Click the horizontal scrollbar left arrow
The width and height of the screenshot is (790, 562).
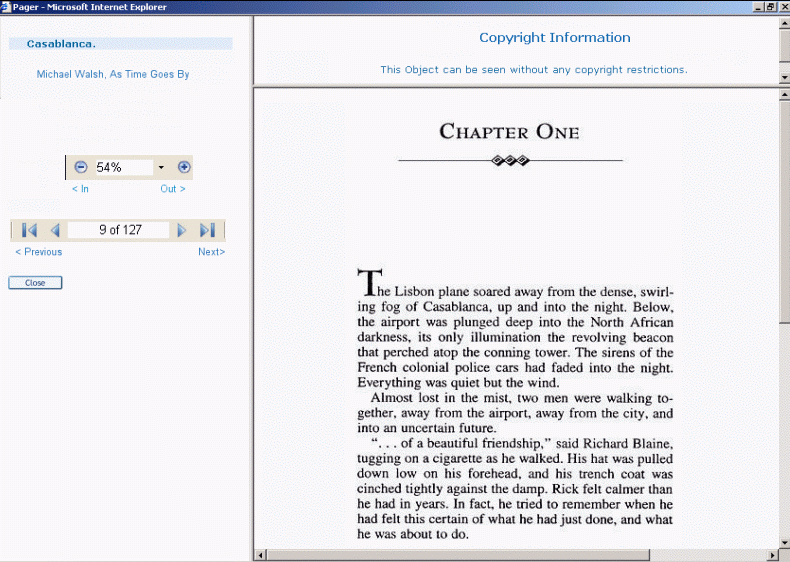tap(260, 555)
